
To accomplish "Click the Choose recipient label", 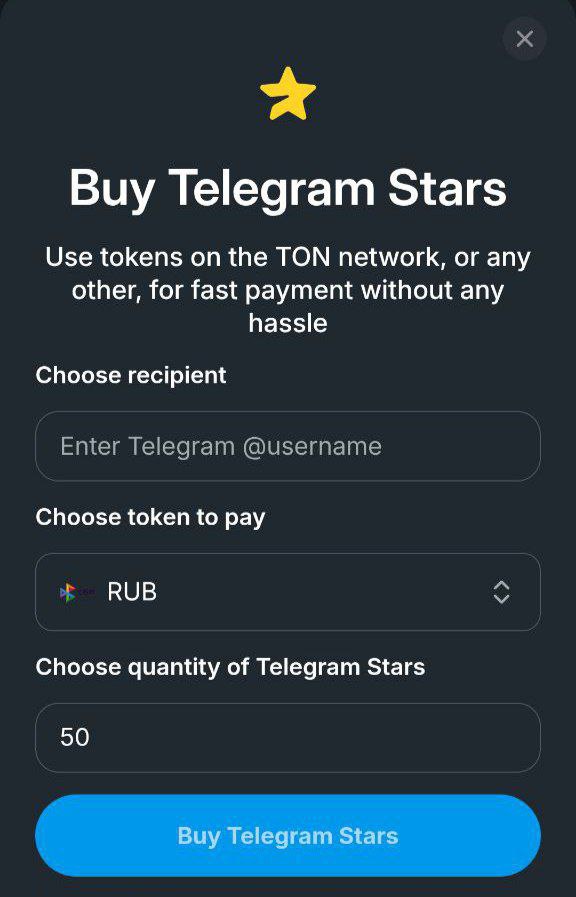I will click(131, 376).
